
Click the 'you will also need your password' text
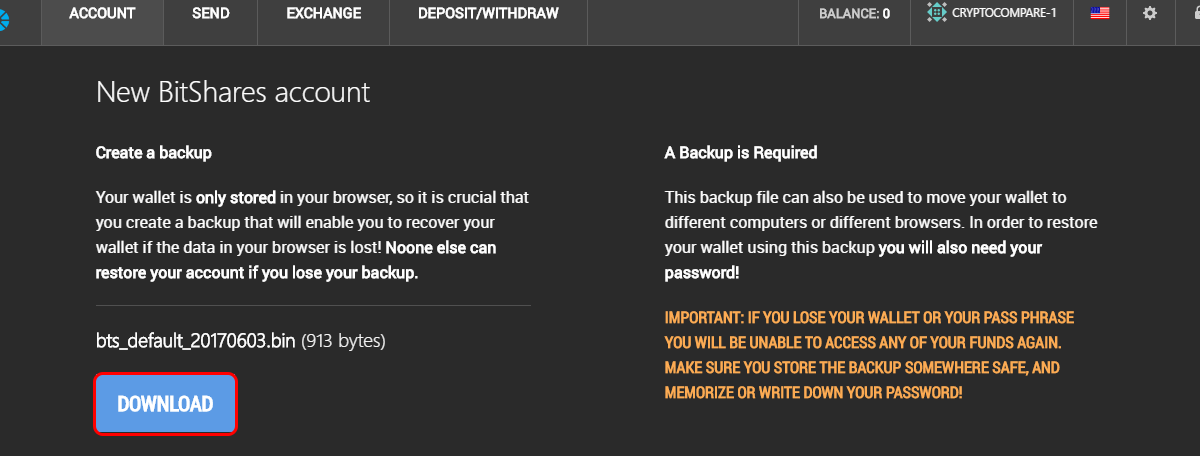tap(854, 259)
